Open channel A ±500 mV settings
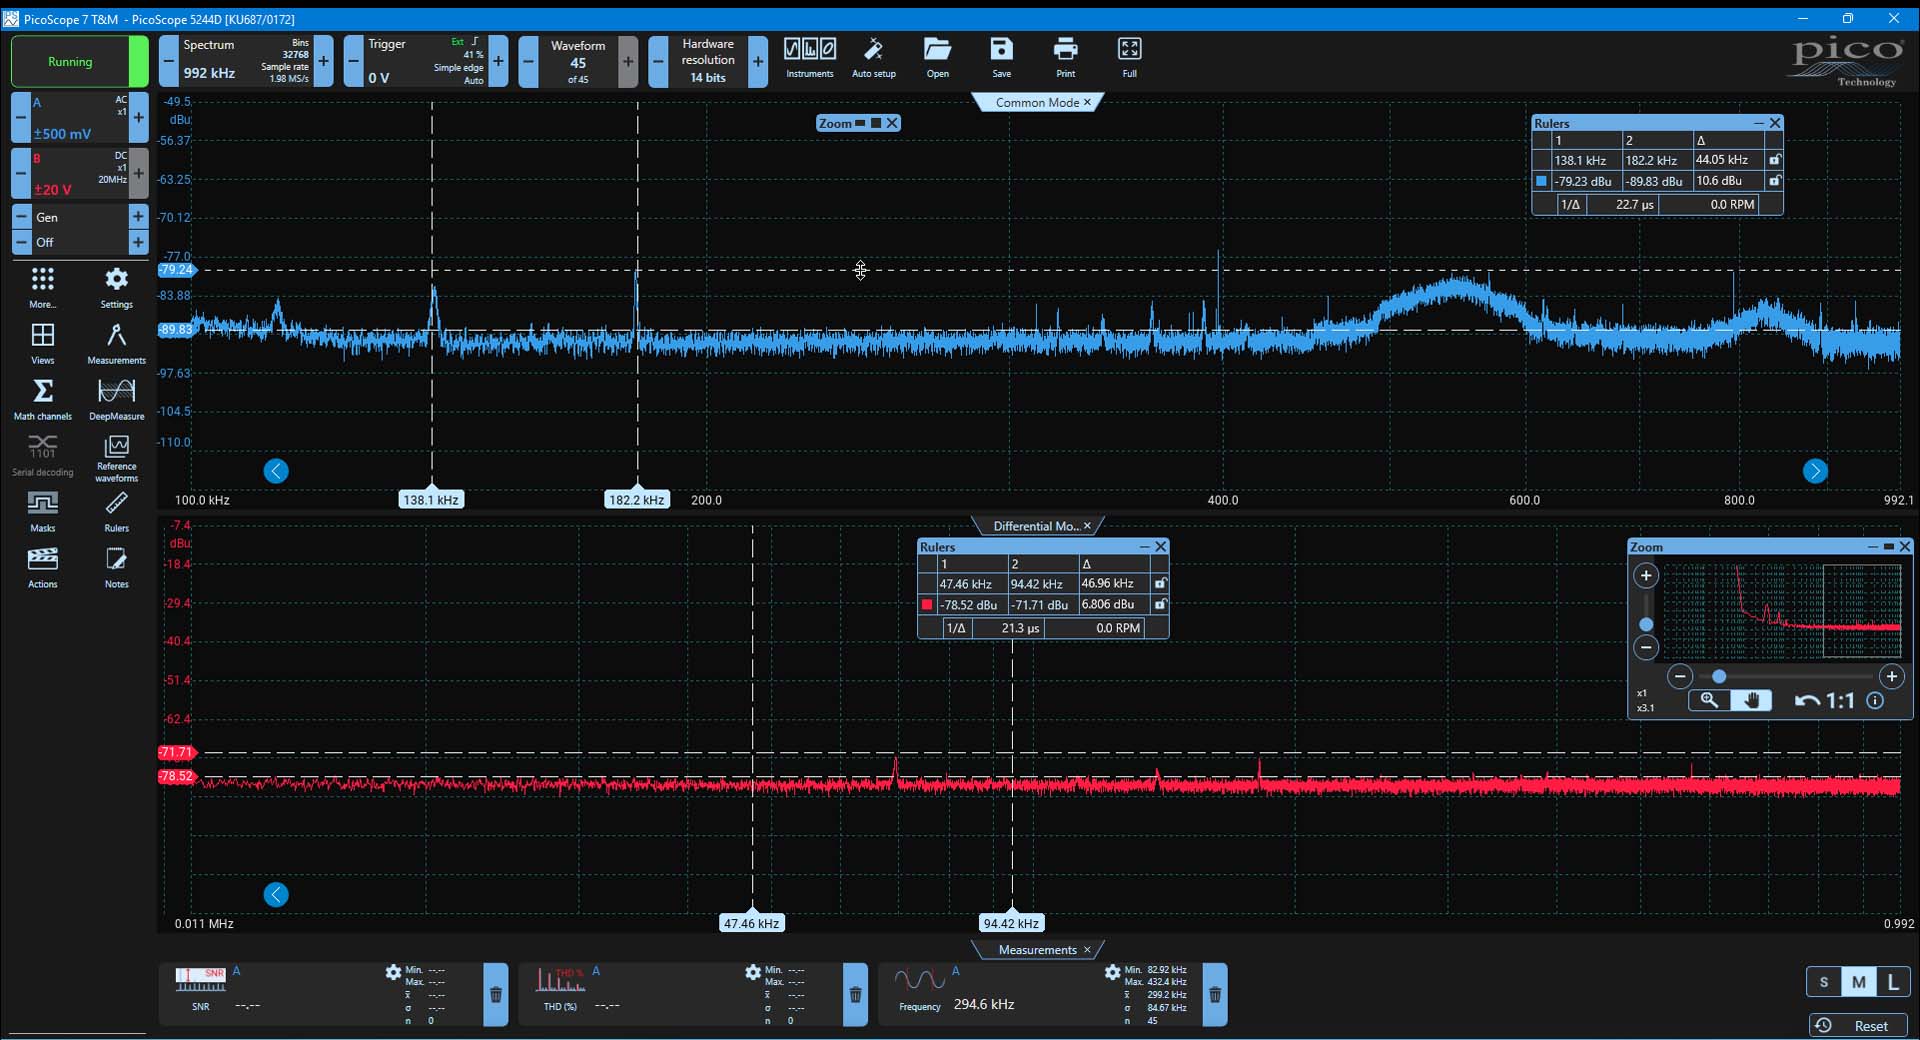 79,118
